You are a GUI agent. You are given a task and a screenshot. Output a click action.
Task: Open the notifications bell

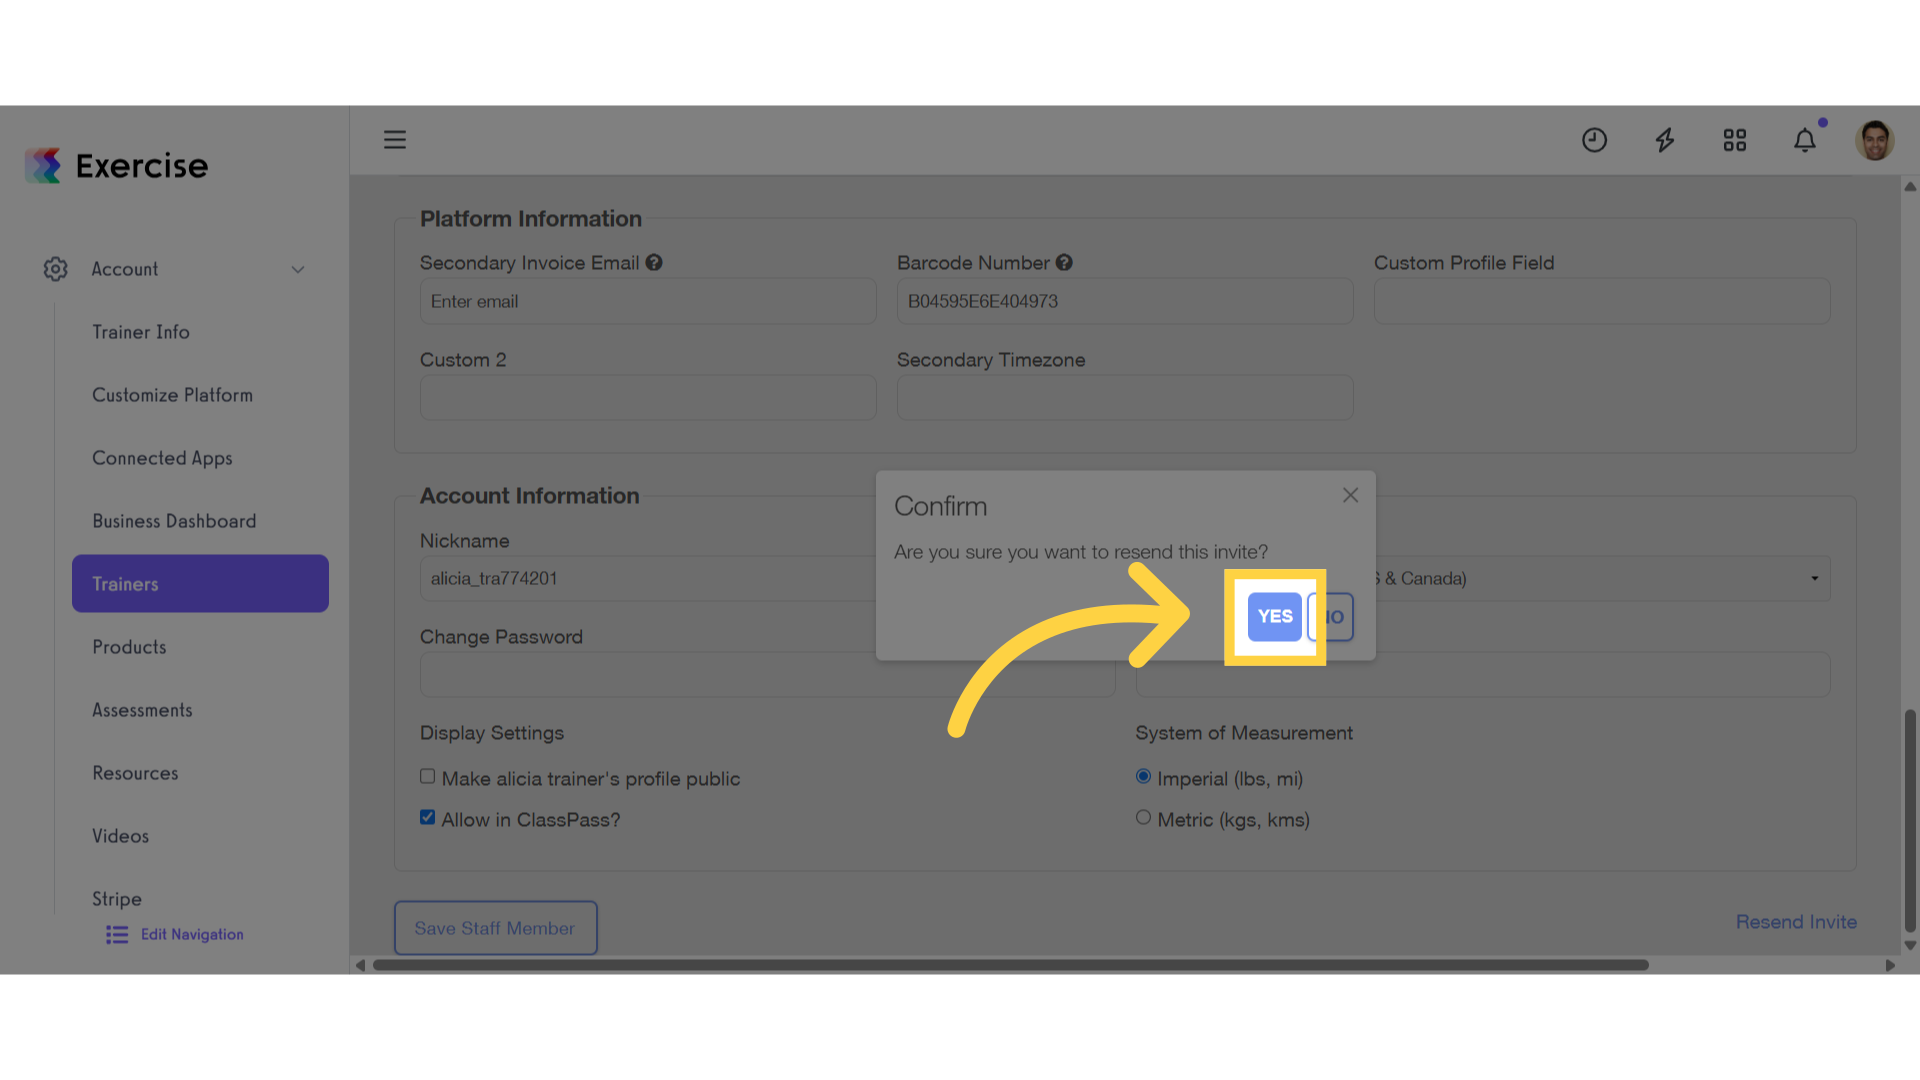(x=1805, y=140)
